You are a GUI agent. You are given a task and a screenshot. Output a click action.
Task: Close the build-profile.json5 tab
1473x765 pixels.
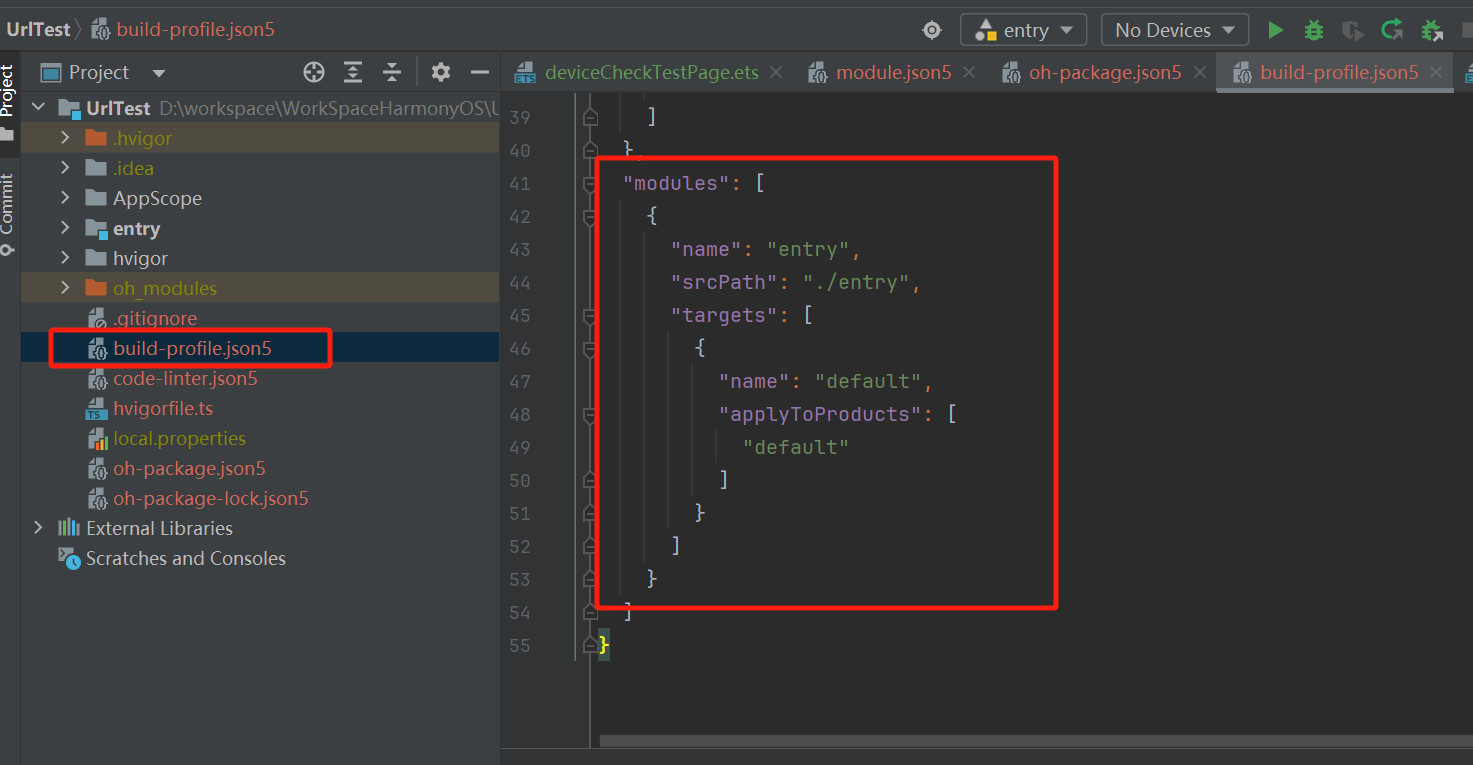tap(1436, 72)
